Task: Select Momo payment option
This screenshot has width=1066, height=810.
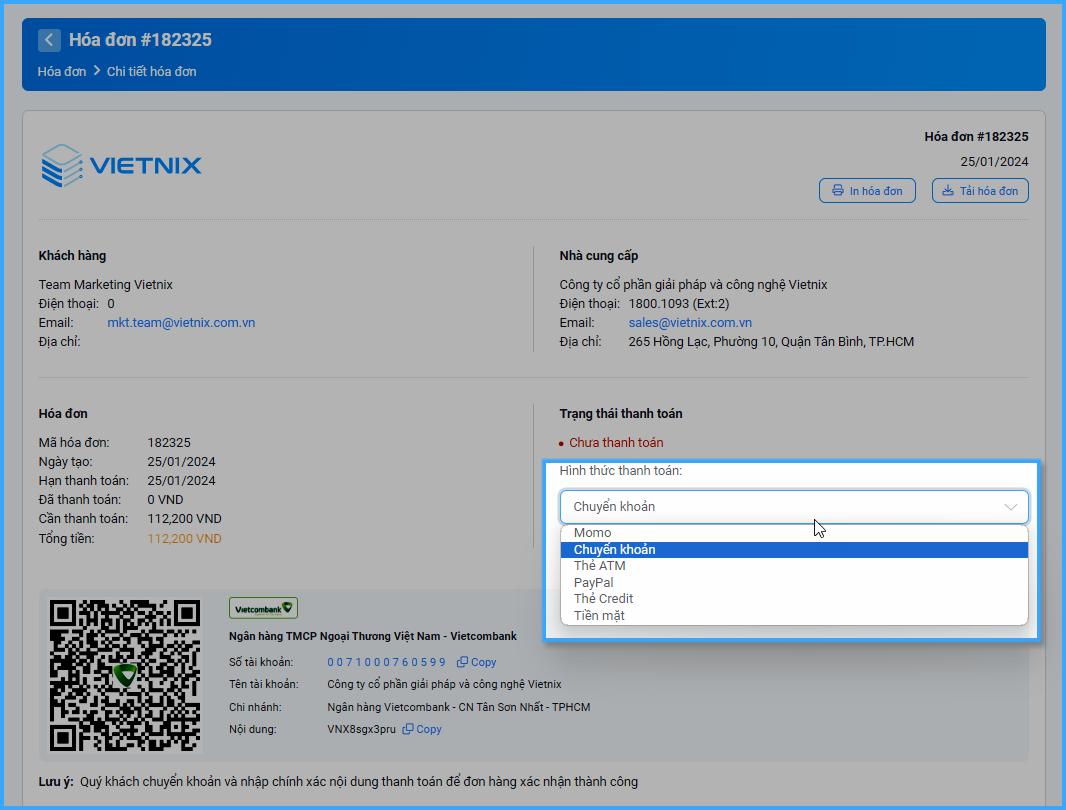Action: [593, 533]
